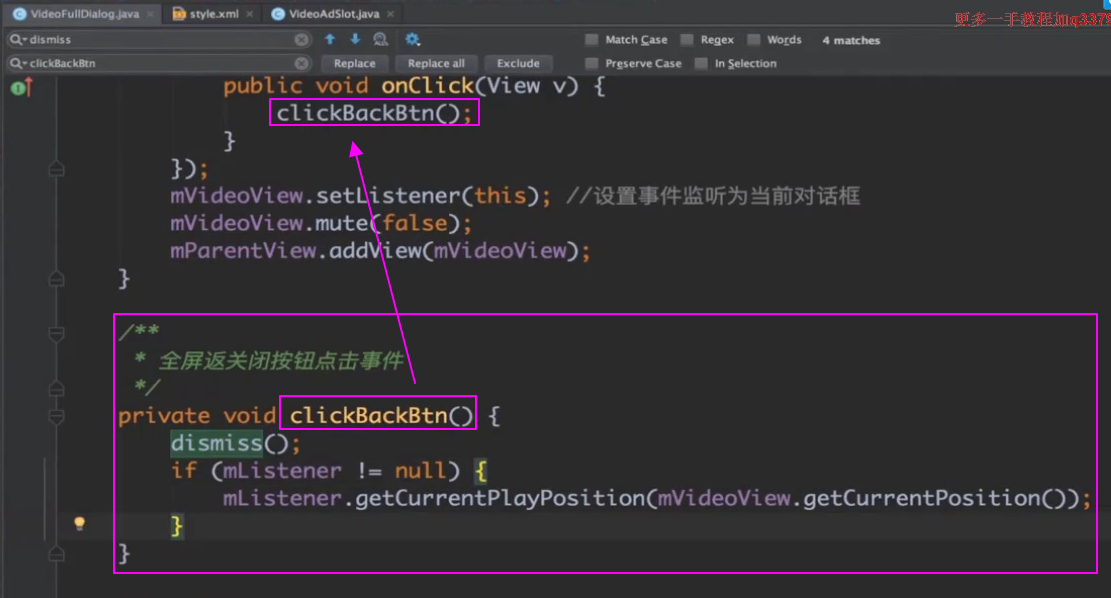Enable the In Selection checkbox
1111x598 pixels.
pyautogui.click(x=701, y=64)
